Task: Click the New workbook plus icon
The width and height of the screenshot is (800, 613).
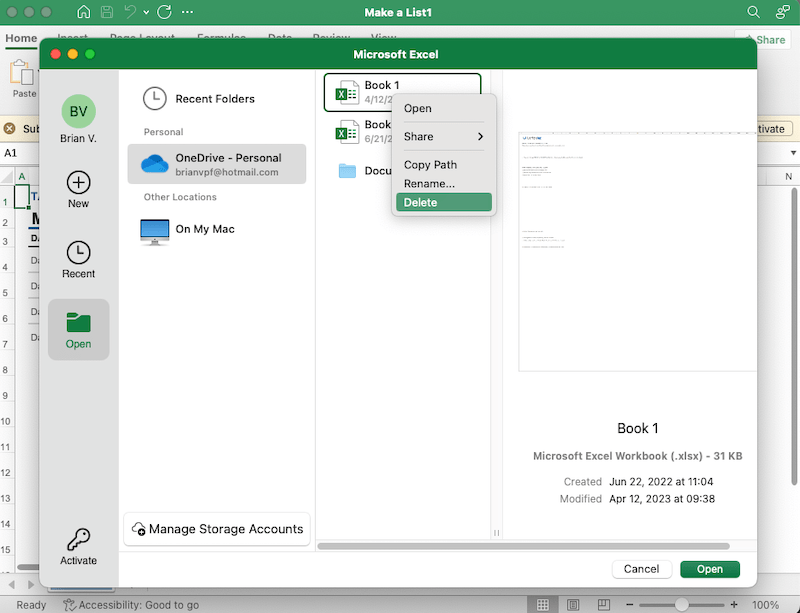Action: pos(79,183)
